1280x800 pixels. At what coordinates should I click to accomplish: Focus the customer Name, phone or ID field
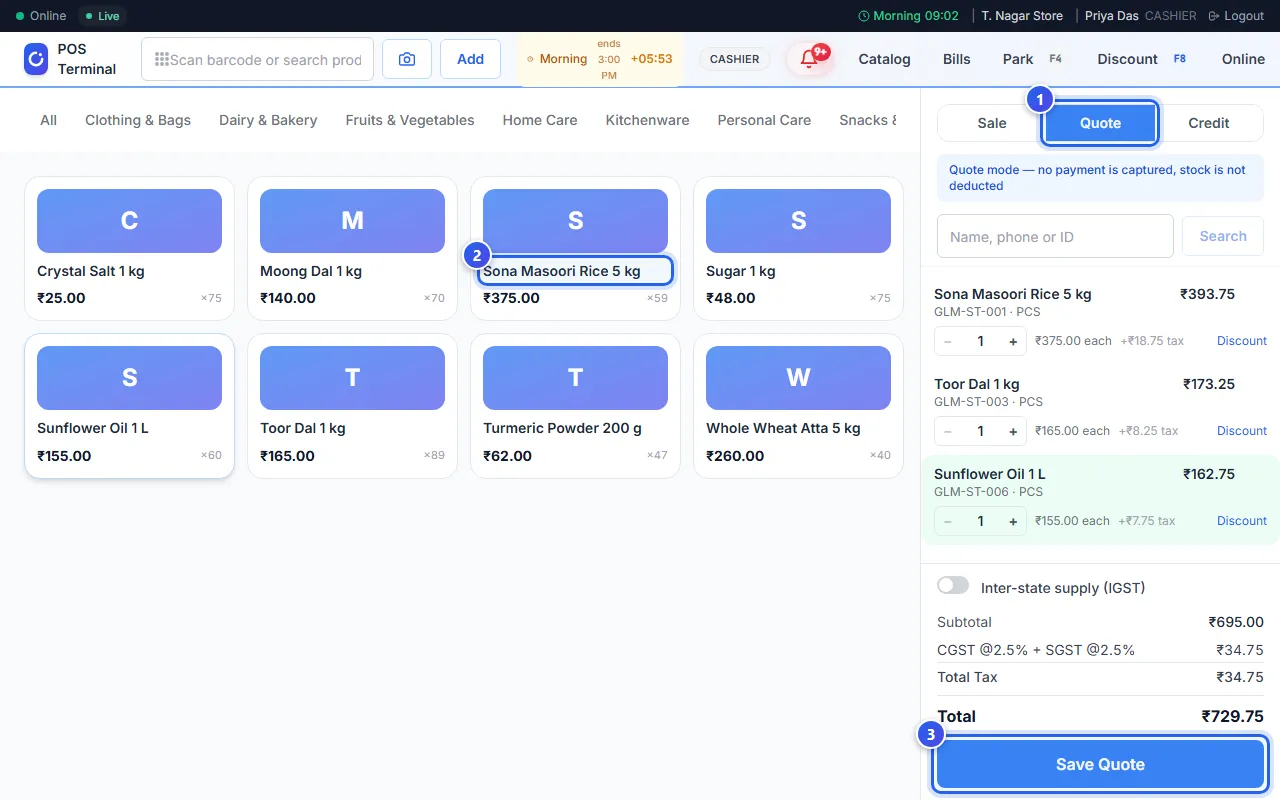pyautogui.click(x=1055, y=236)
